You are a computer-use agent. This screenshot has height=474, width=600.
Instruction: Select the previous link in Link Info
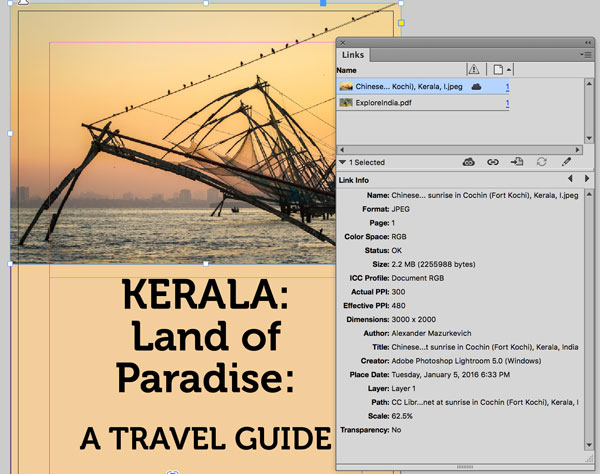(x=570, y=178)
